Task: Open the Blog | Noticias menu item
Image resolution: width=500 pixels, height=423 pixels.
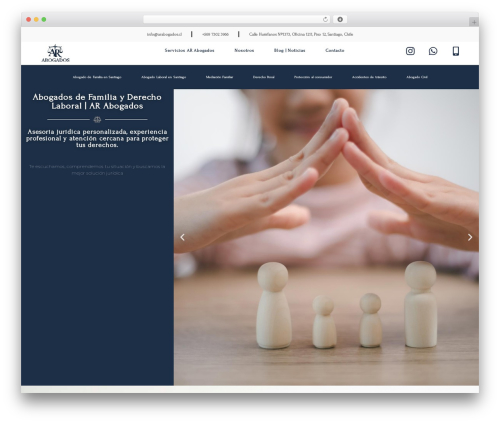Action: 289,50
